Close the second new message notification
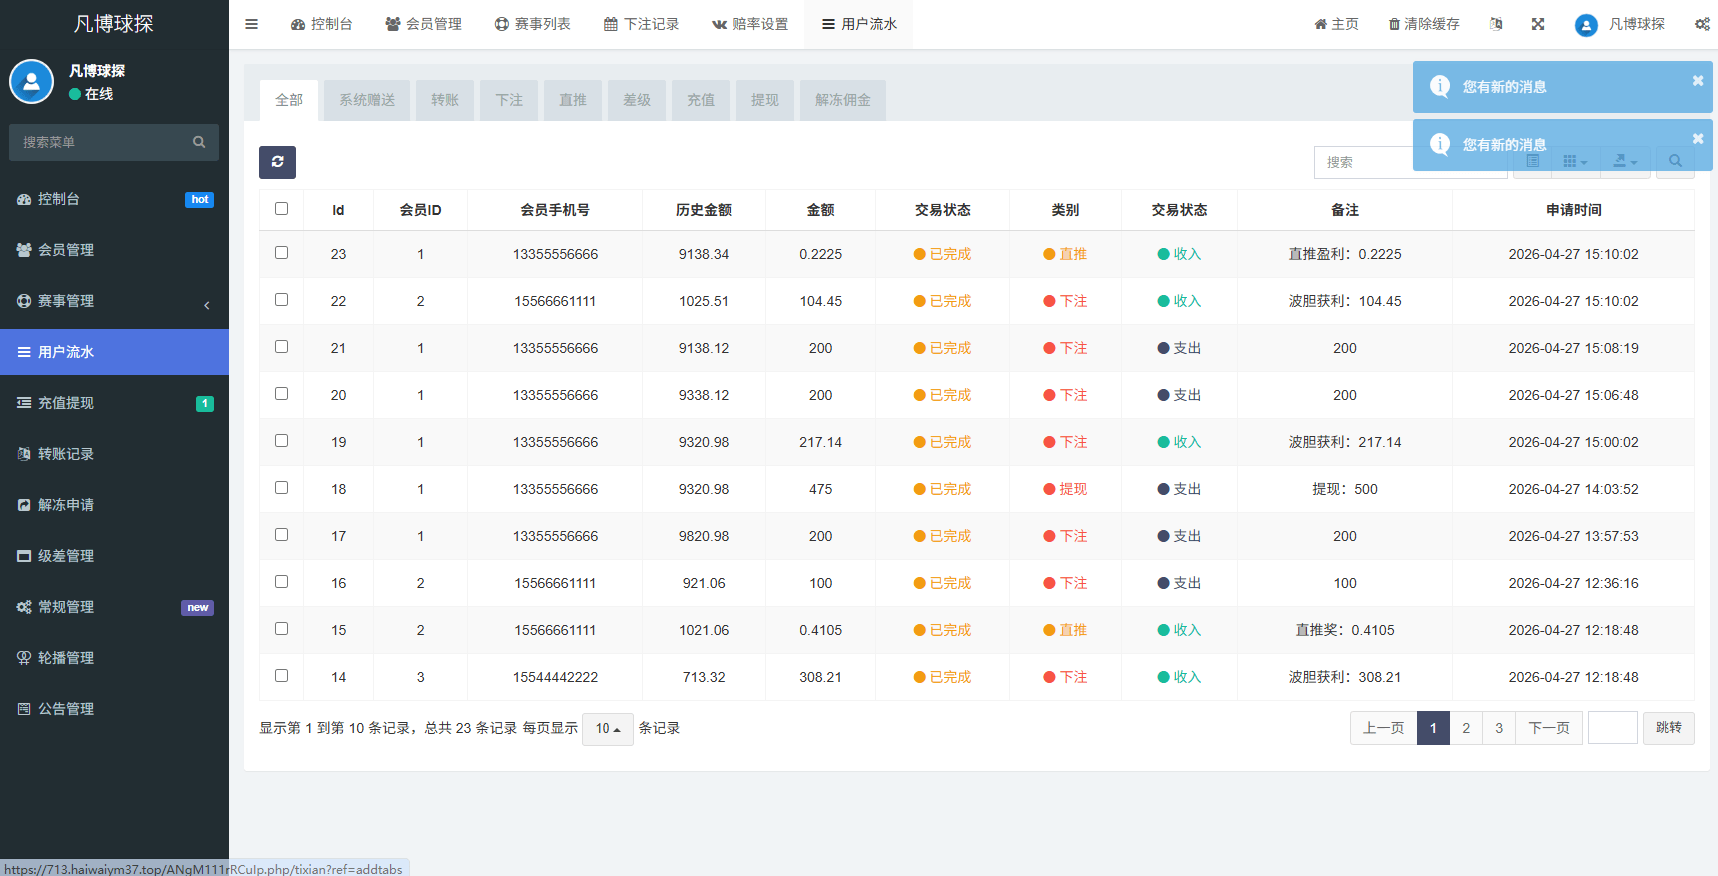The height and width of the screenshot is (876, 1718). [x=1698, y=139]
